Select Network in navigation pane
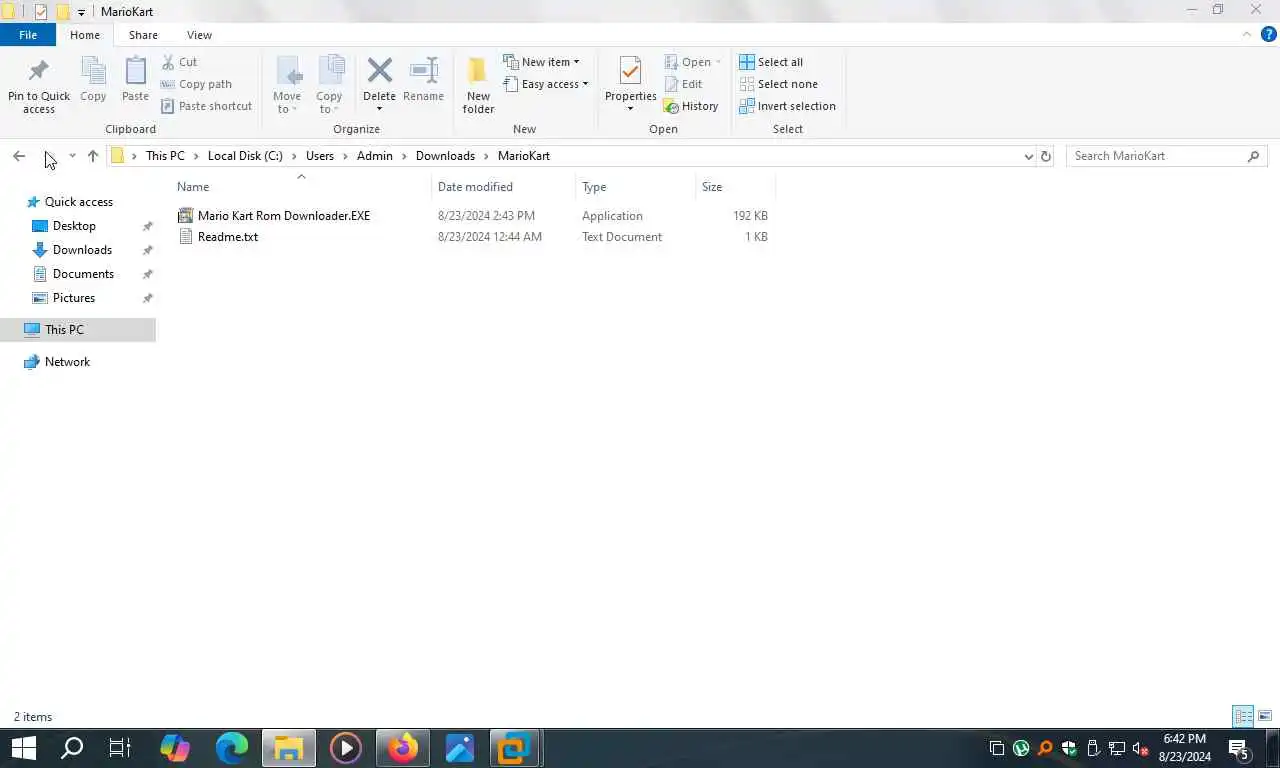 pos(67,362)
